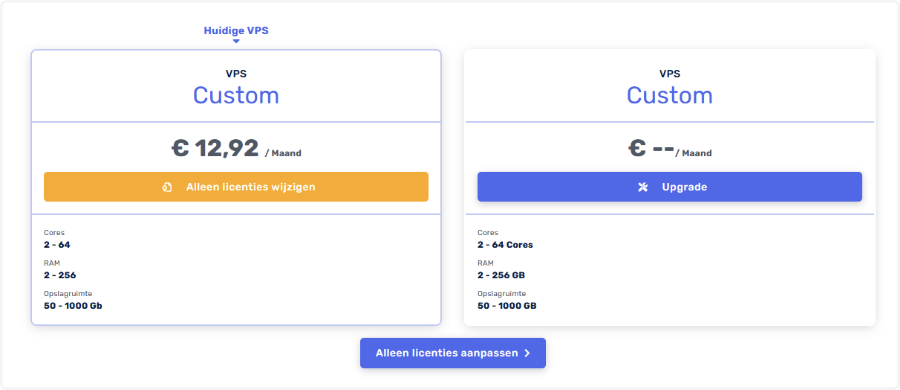Click 50 - 1000 Gb in the current VPS card

coord(73,306)
